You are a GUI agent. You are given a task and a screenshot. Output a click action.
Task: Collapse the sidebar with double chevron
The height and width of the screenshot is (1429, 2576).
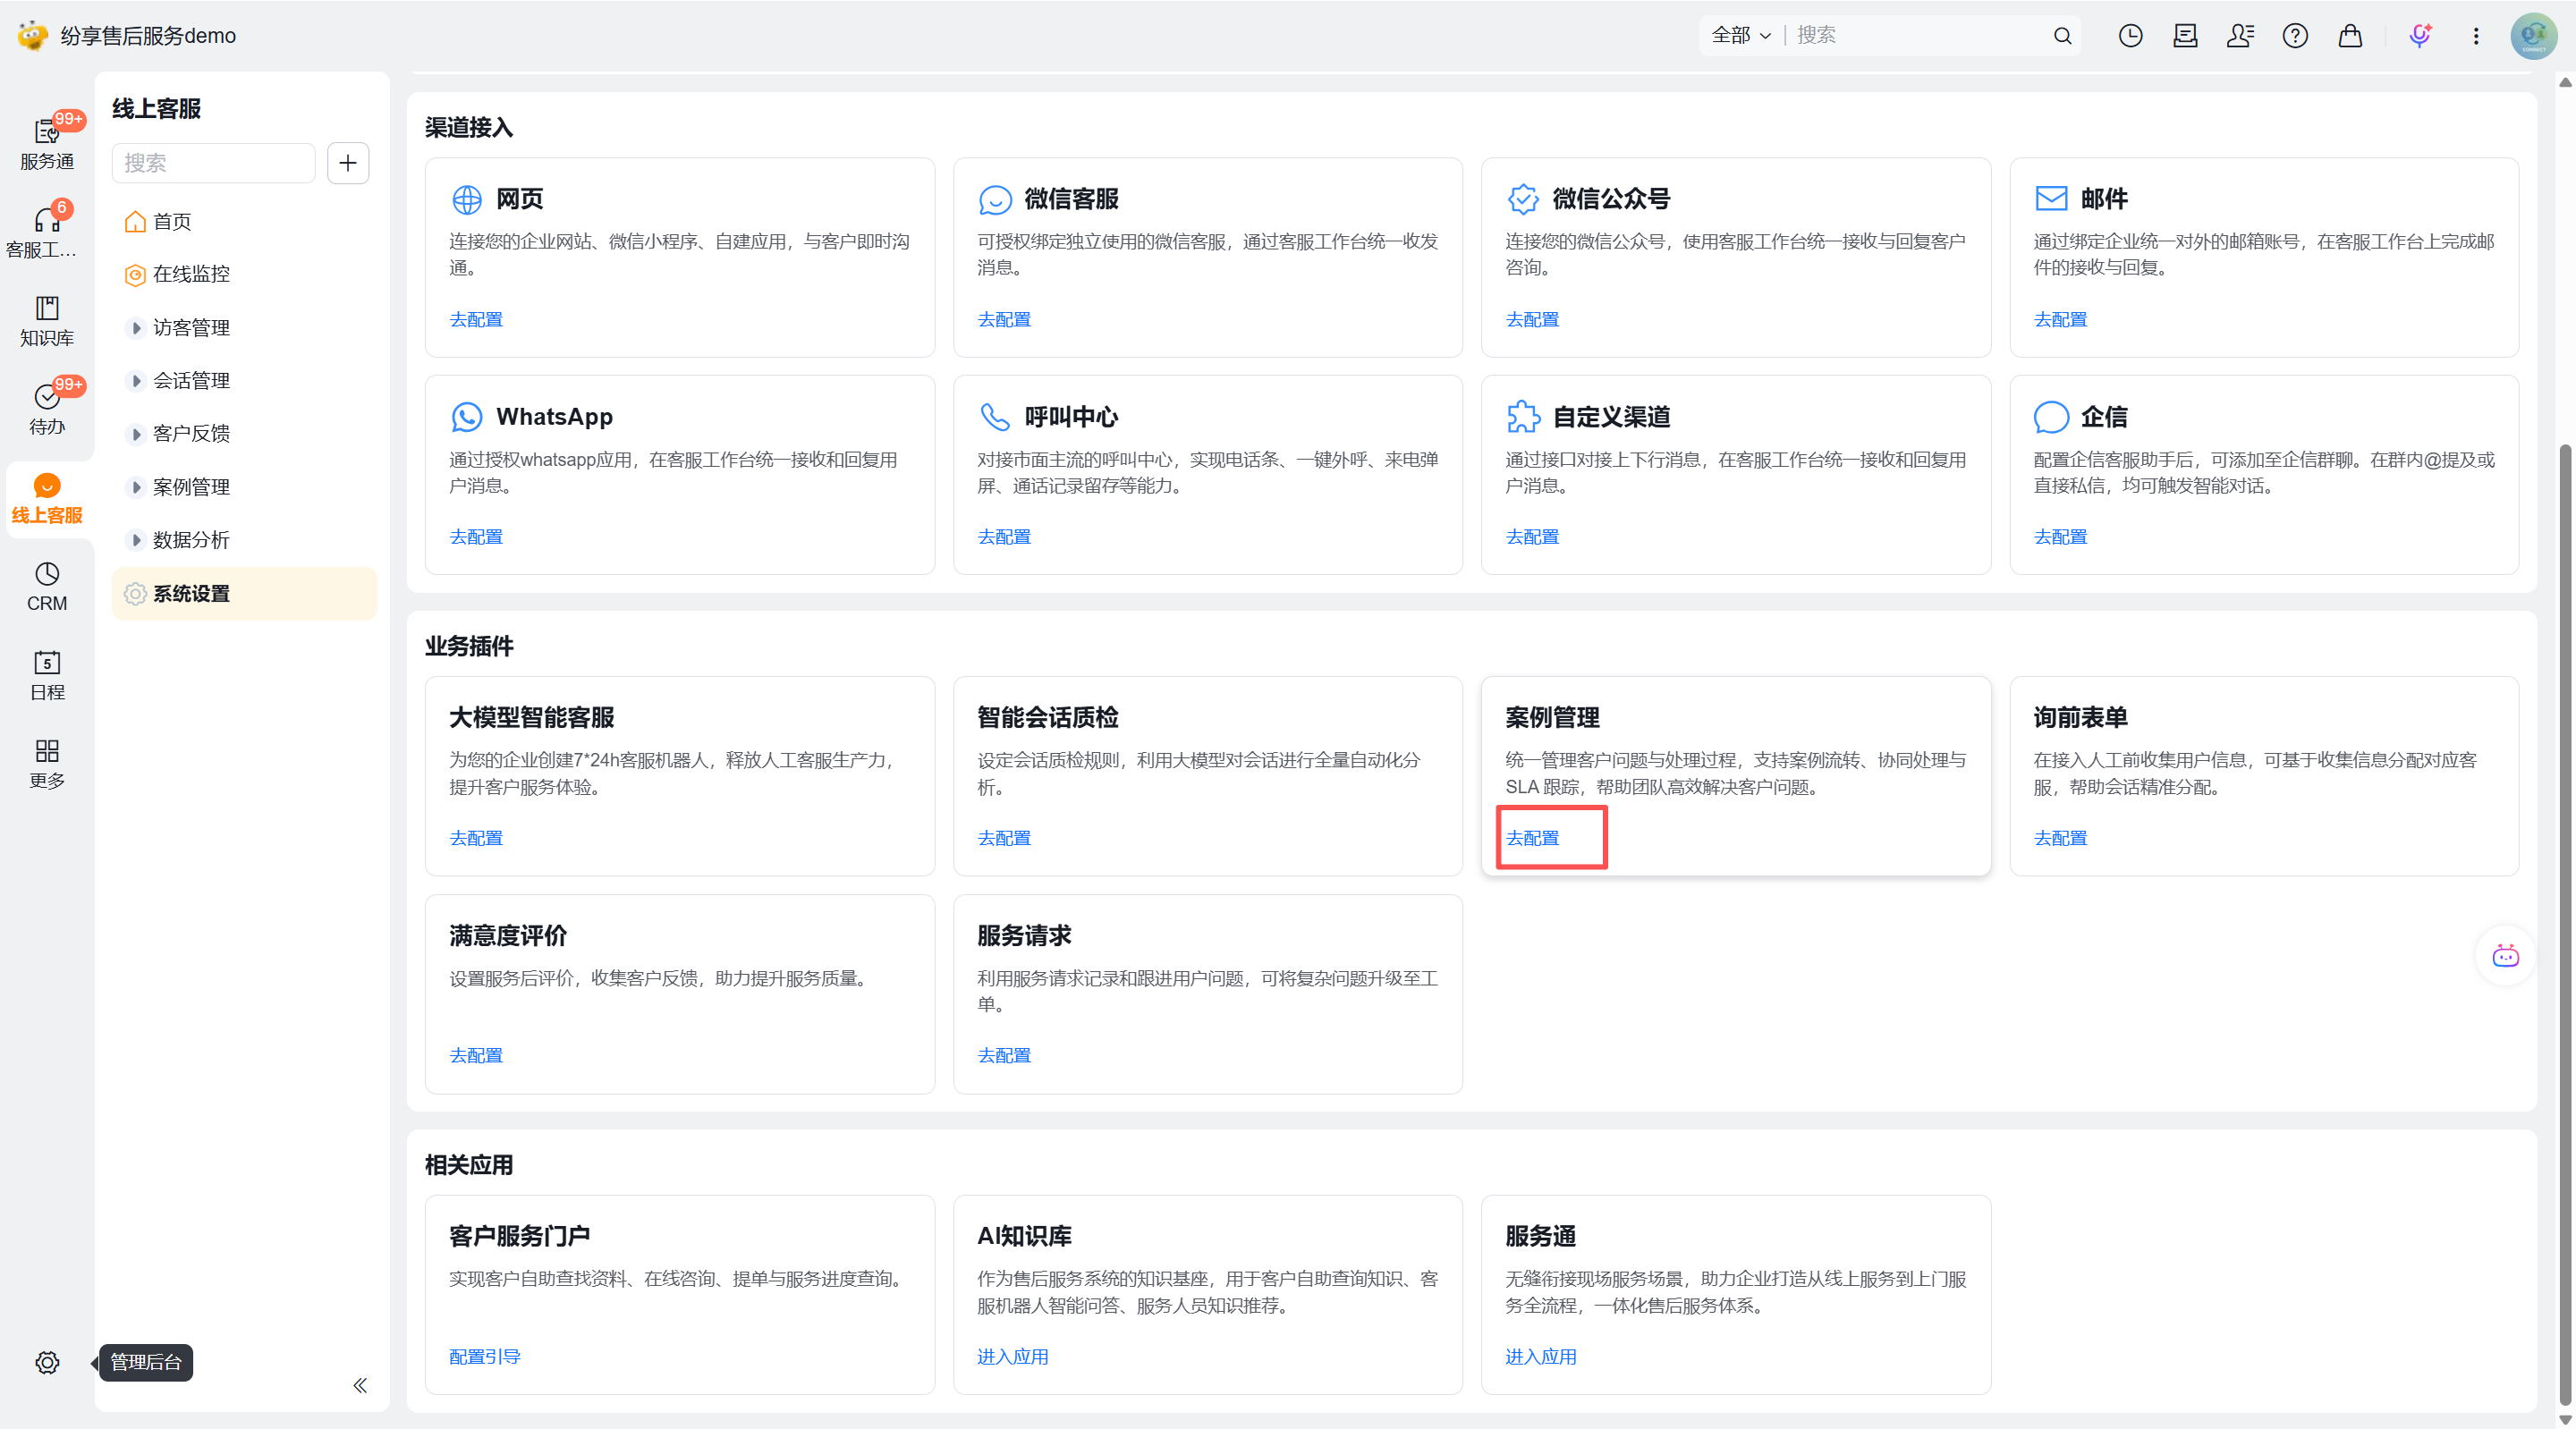(360, 1385)
